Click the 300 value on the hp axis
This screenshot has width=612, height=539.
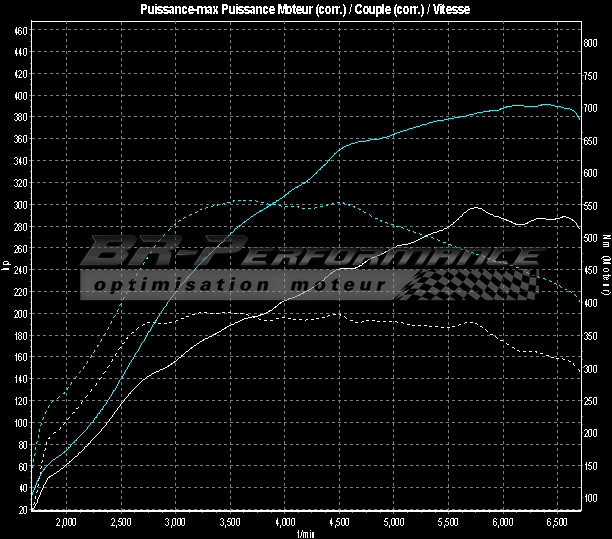pyautogui.click(x=21, y=205)
